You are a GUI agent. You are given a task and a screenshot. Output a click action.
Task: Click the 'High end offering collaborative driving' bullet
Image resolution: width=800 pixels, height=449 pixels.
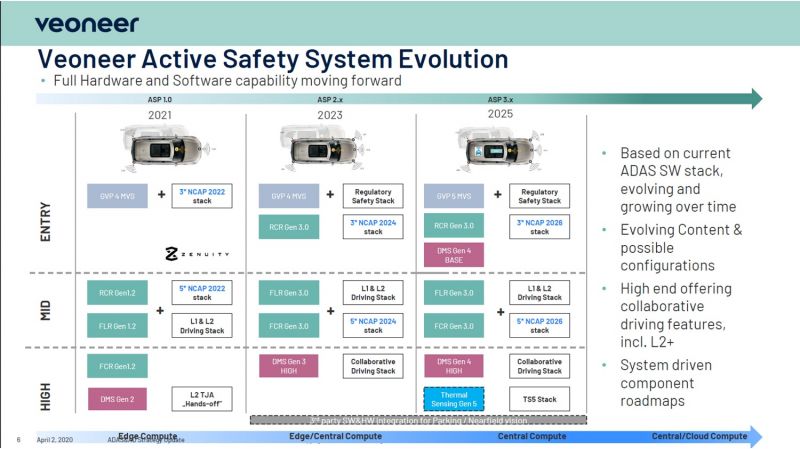coord(676,315)
